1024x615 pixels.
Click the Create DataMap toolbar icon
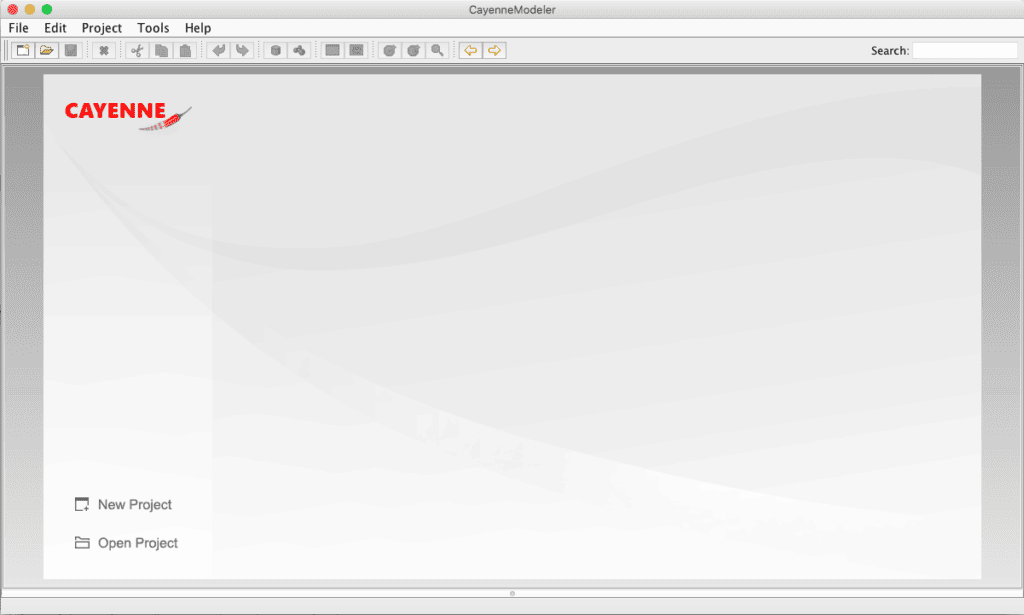299,50
